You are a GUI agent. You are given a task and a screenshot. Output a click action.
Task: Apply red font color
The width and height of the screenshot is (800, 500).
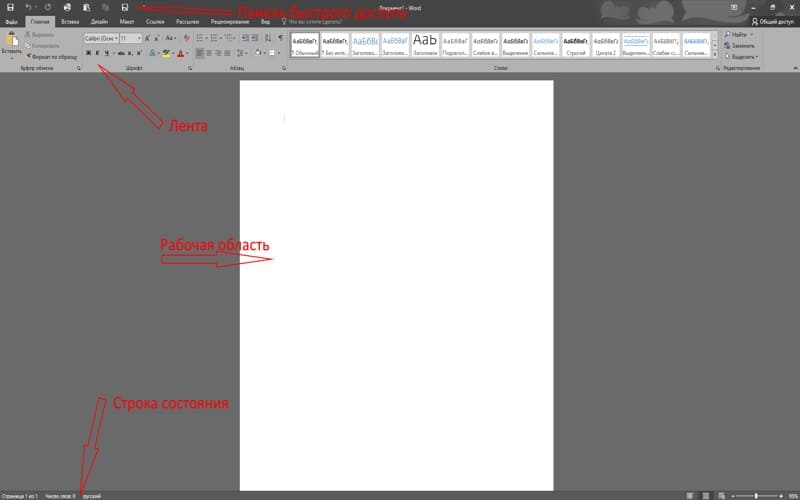[x=180, y=53]
